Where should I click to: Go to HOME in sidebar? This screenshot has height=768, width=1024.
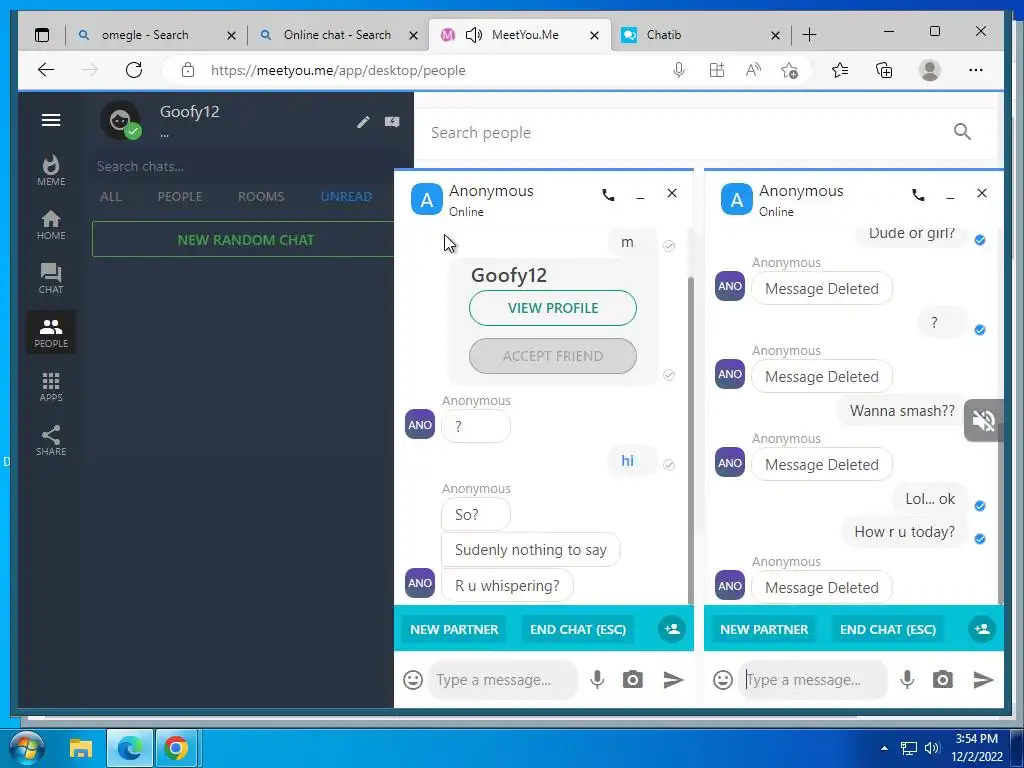pos(51,225)
